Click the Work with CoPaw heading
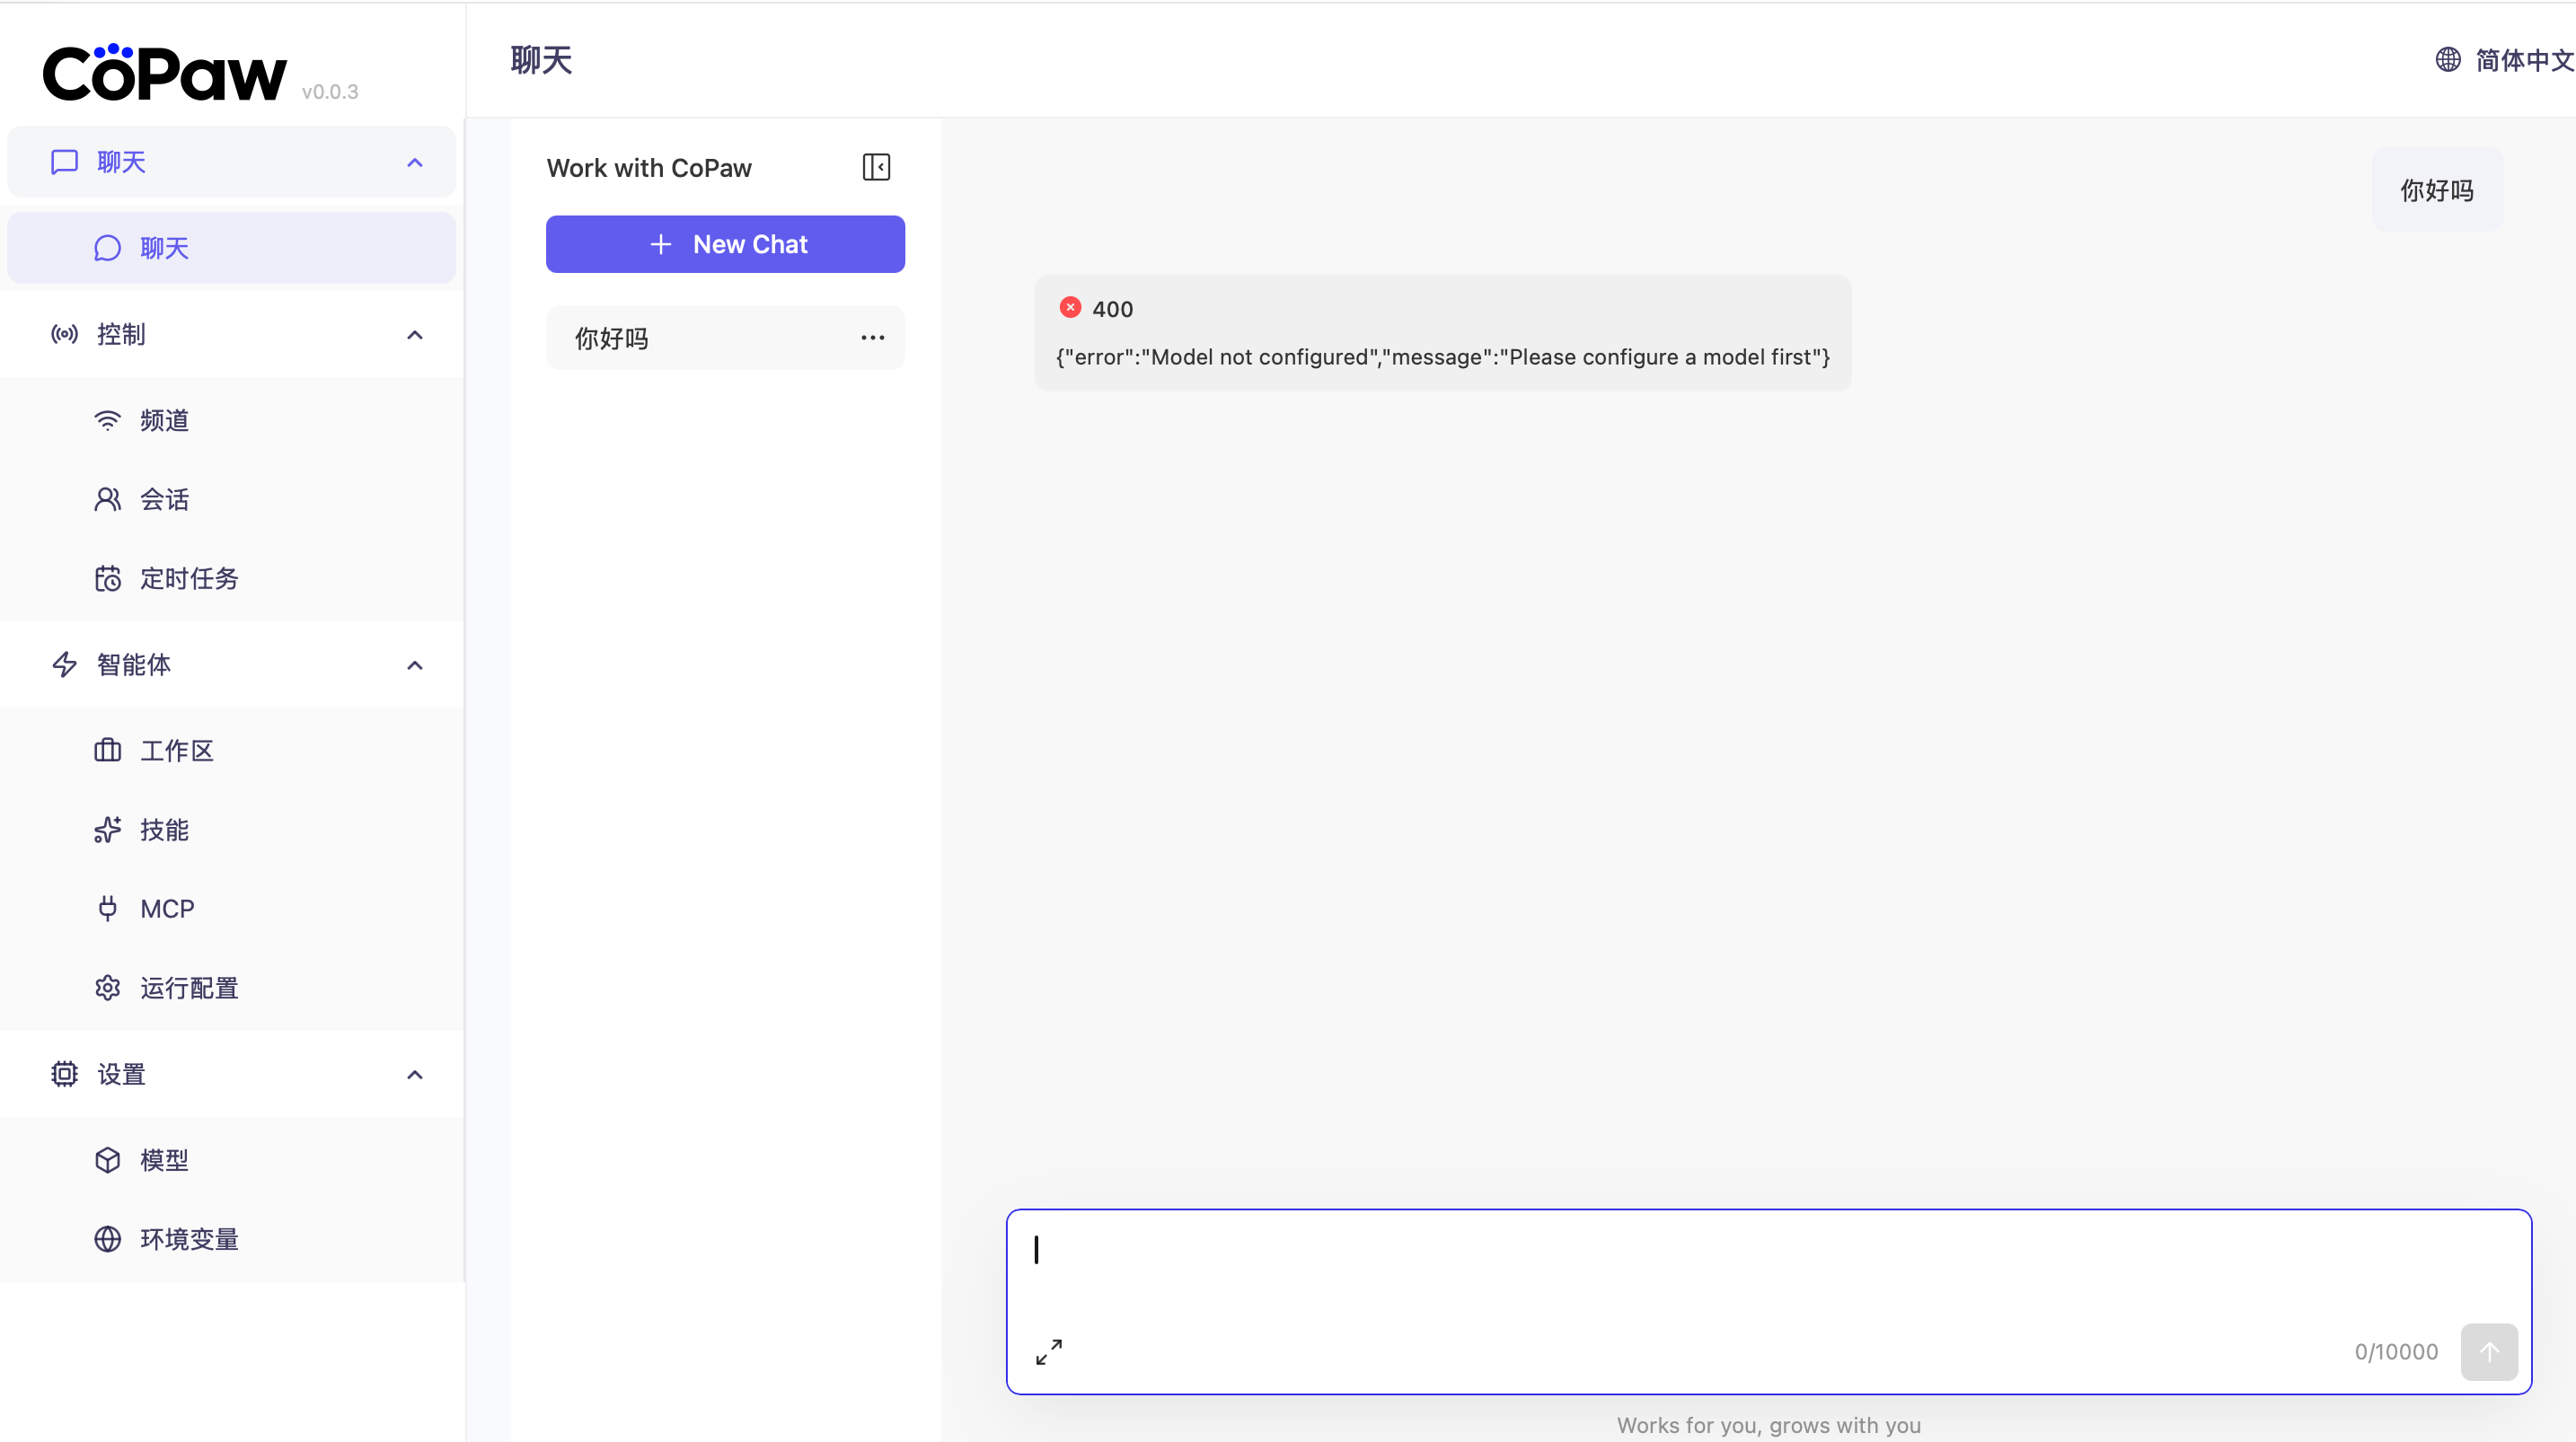Screen dimensions: 2576x1442 [649, 168]
